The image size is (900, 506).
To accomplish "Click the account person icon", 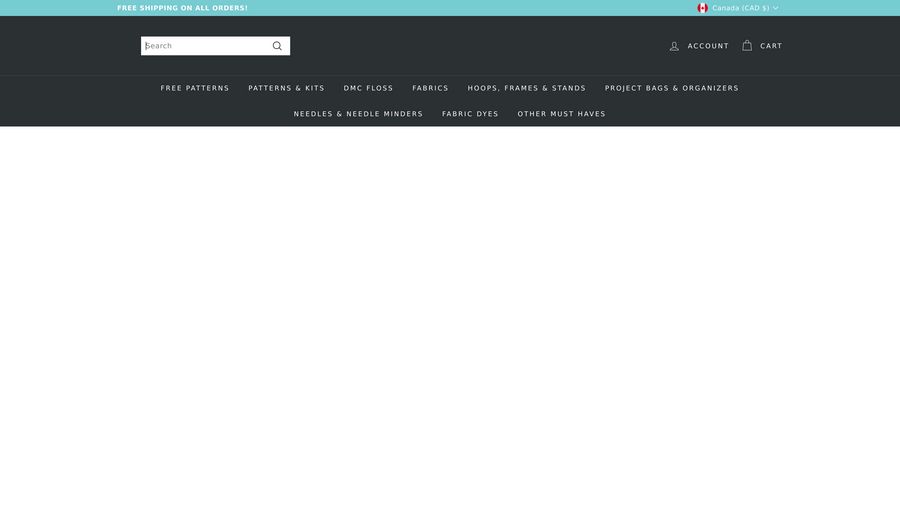I will (x=674, y=46).
